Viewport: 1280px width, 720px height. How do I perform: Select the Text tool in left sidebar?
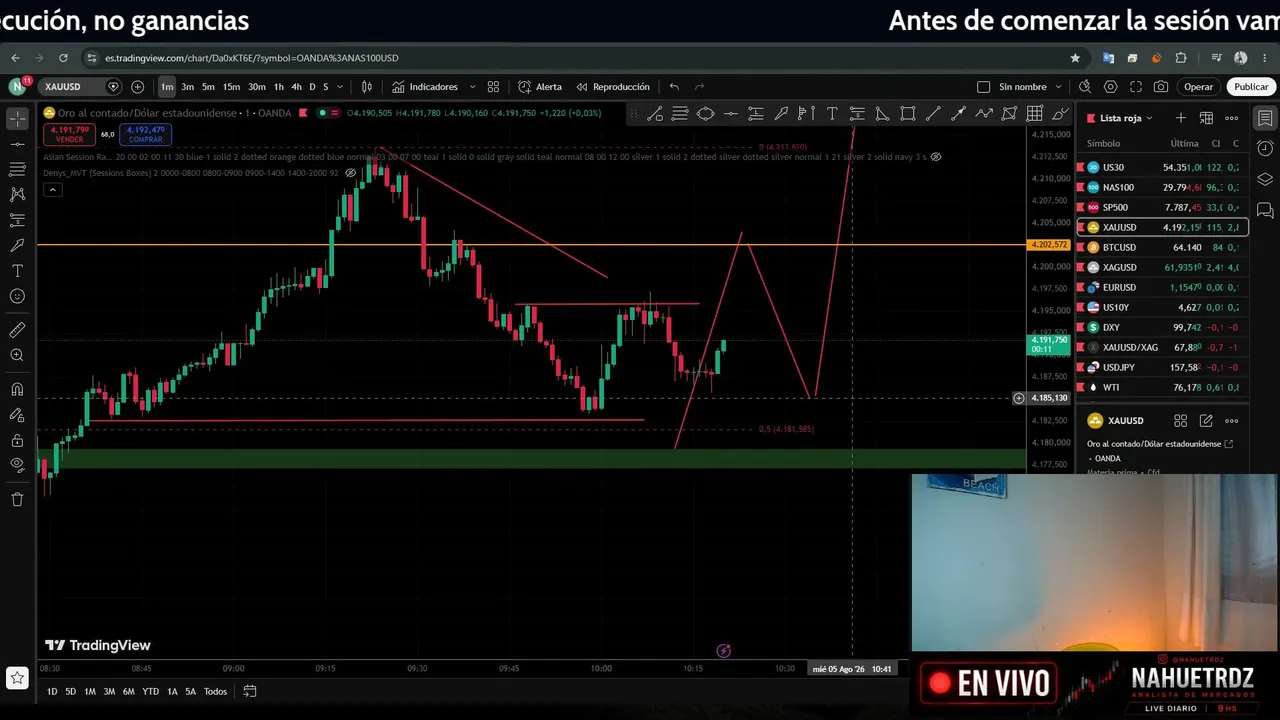[17, 271]
